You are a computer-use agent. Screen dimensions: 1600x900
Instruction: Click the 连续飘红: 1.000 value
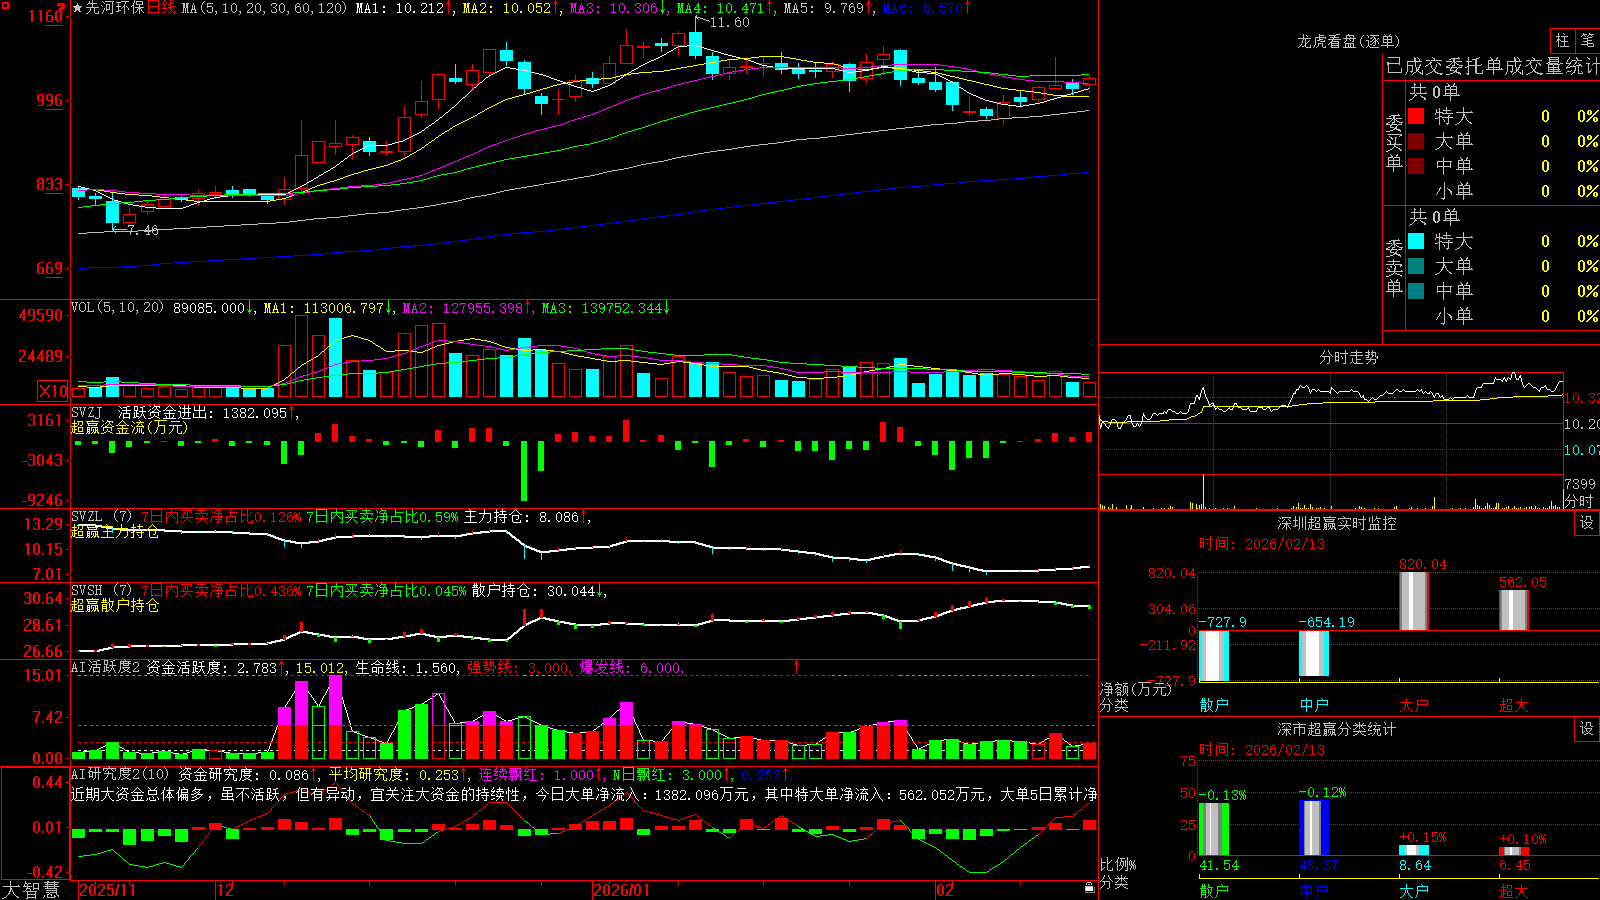pyautogui.click(x=535, y=774)
